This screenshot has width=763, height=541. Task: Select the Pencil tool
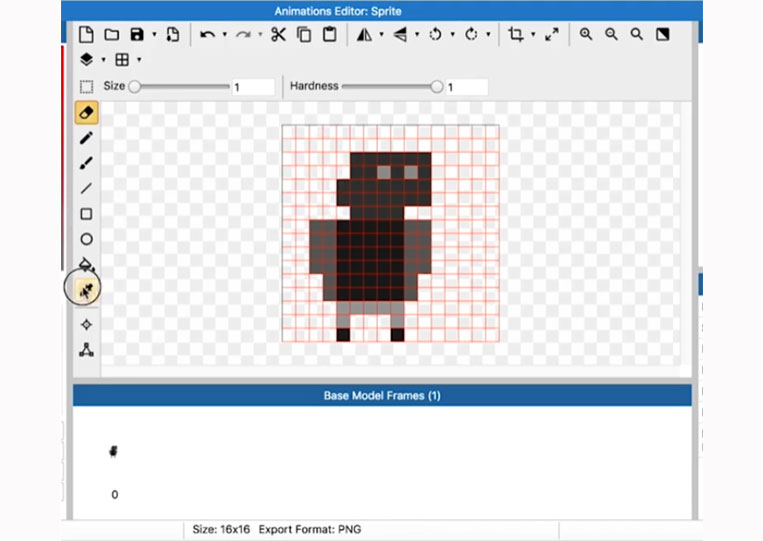point(86,138)
